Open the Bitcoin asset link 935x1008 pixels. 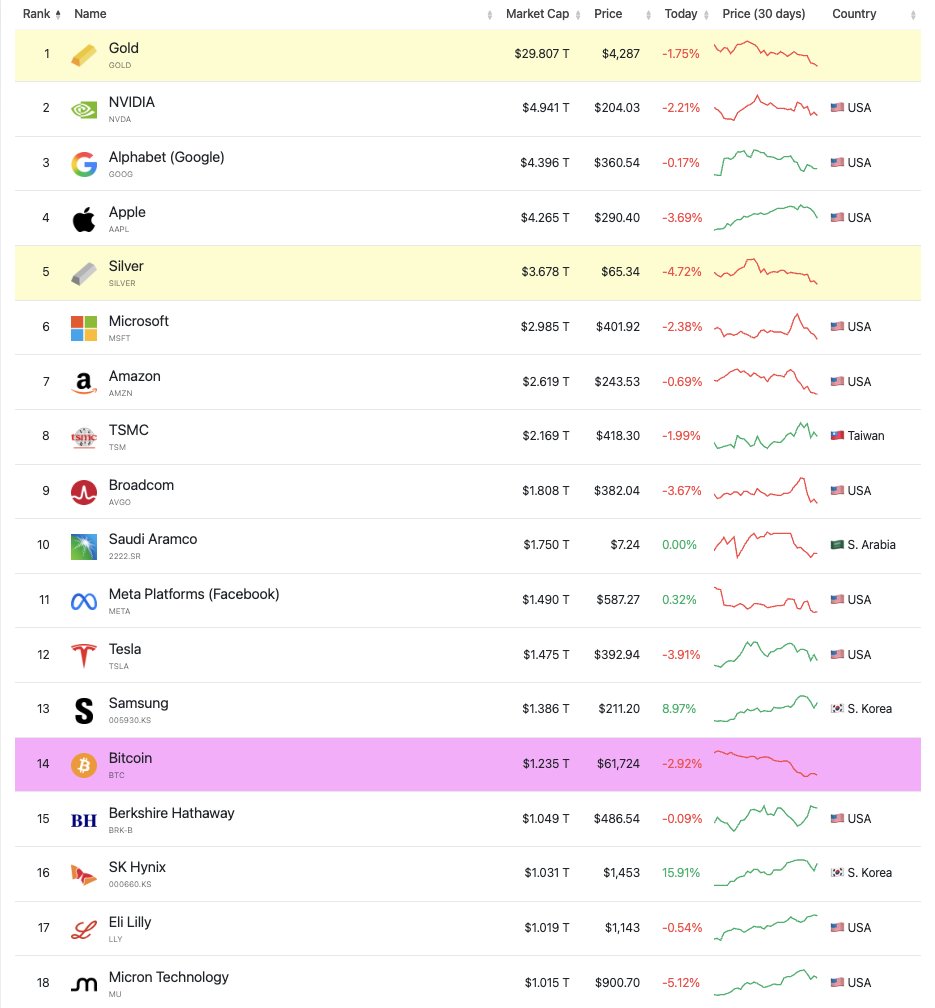[x=131, y=759]
